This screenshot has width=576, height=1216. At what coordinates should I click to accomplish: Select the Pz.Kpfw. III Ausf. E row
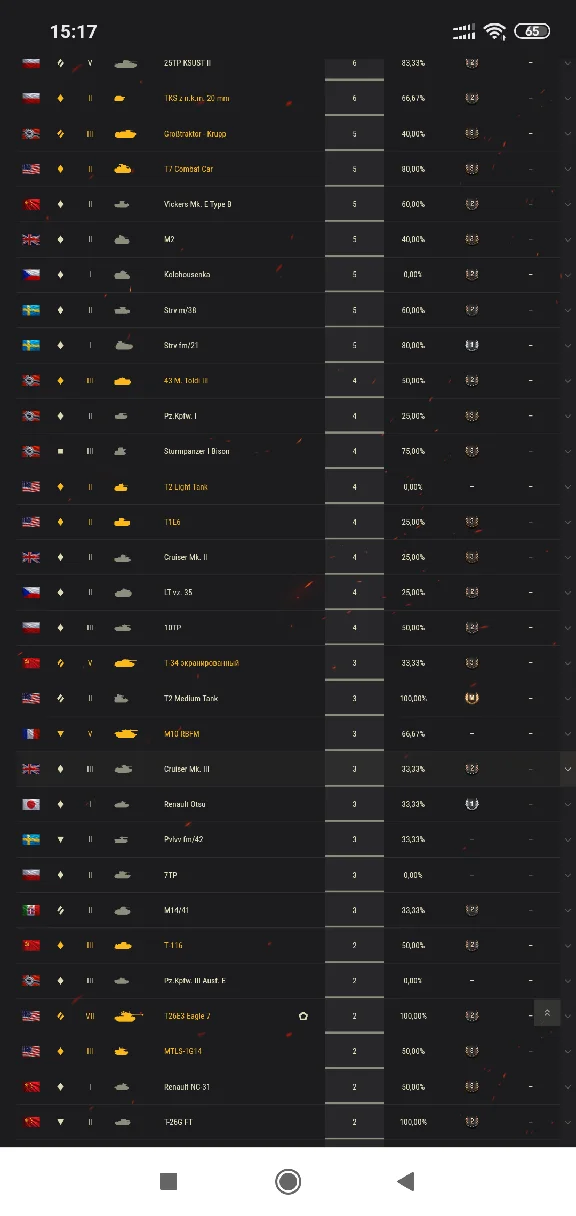pyautogui.click(x=288, y=981)
